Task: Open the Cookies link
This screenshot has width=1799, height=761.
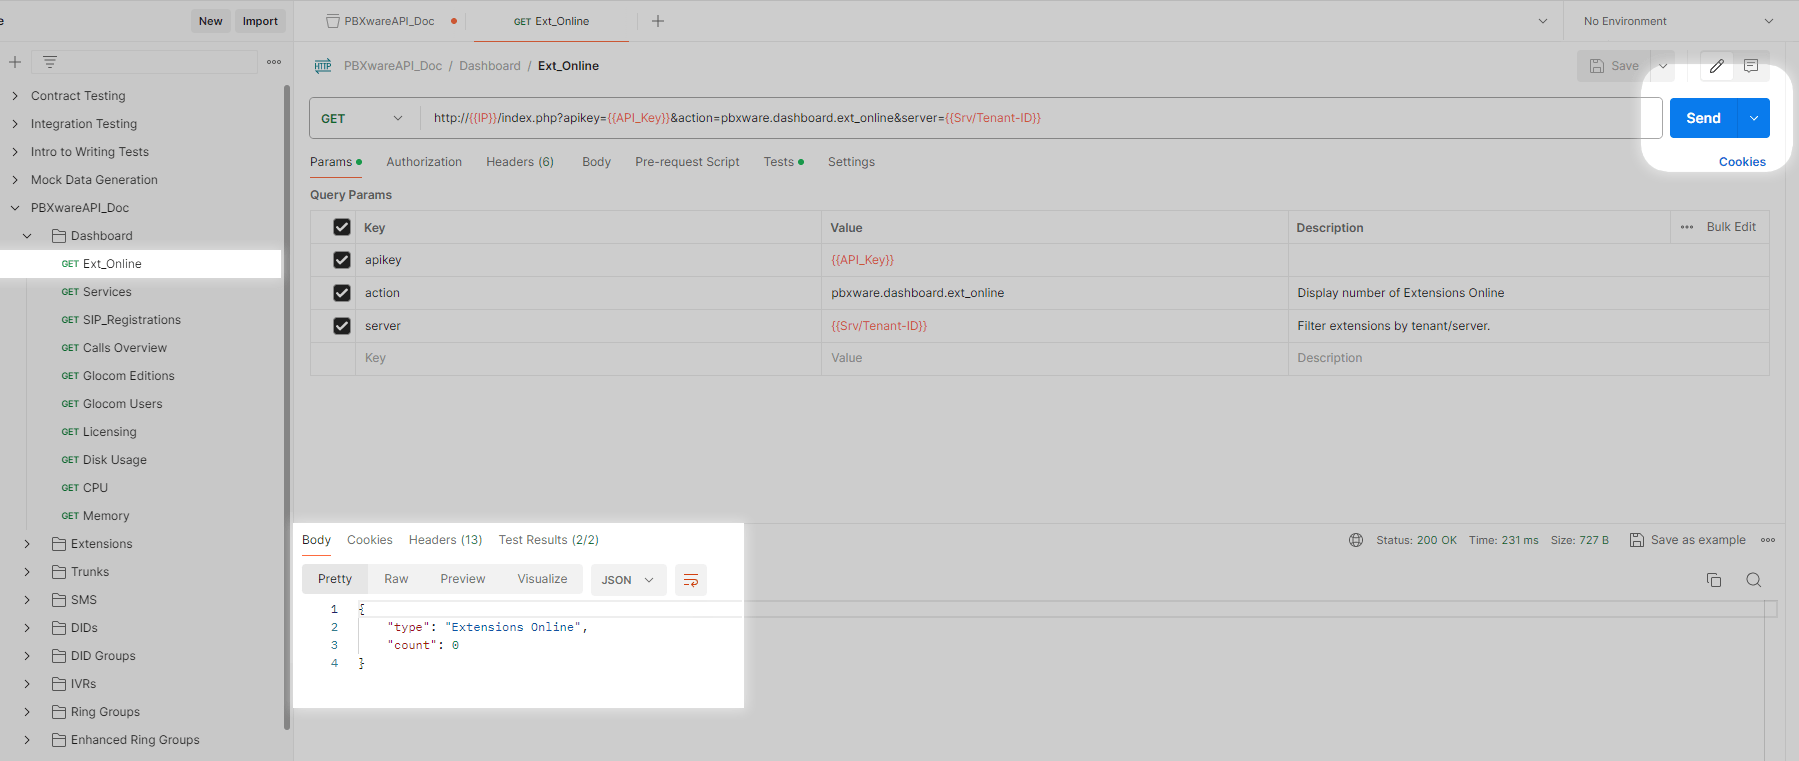Action: click(1742, 162)
